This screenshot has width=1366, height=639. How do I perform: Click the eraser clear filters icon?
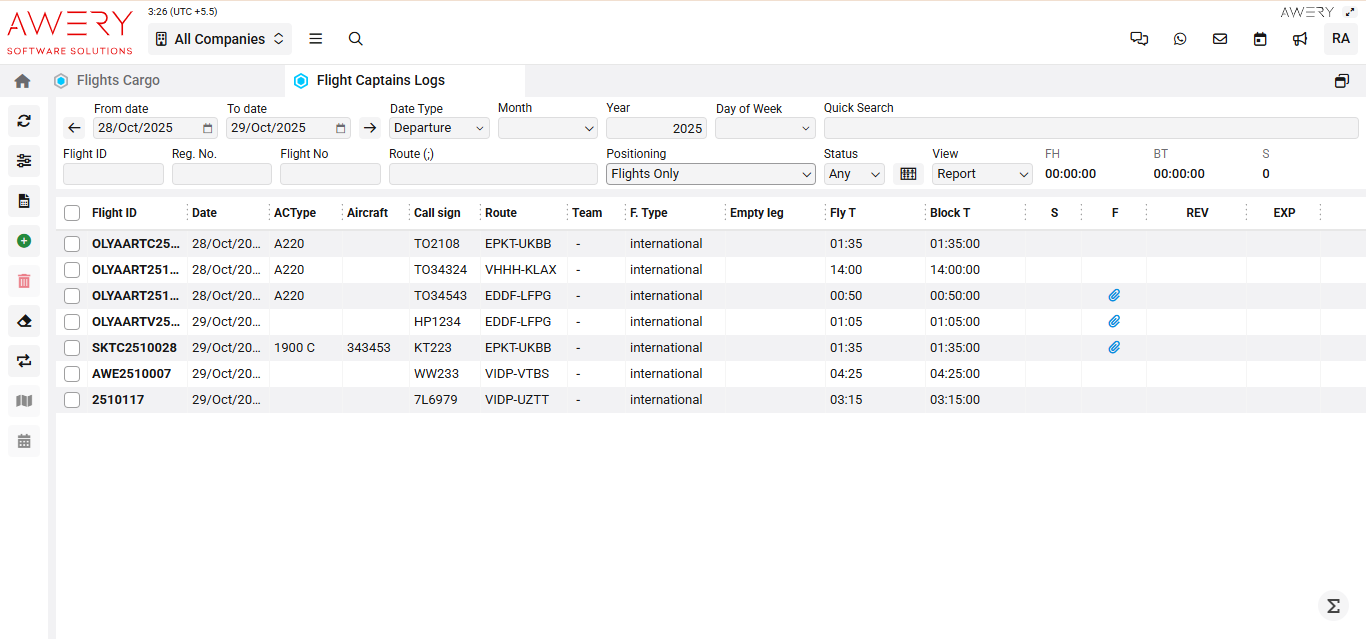(x=24, y=321)
